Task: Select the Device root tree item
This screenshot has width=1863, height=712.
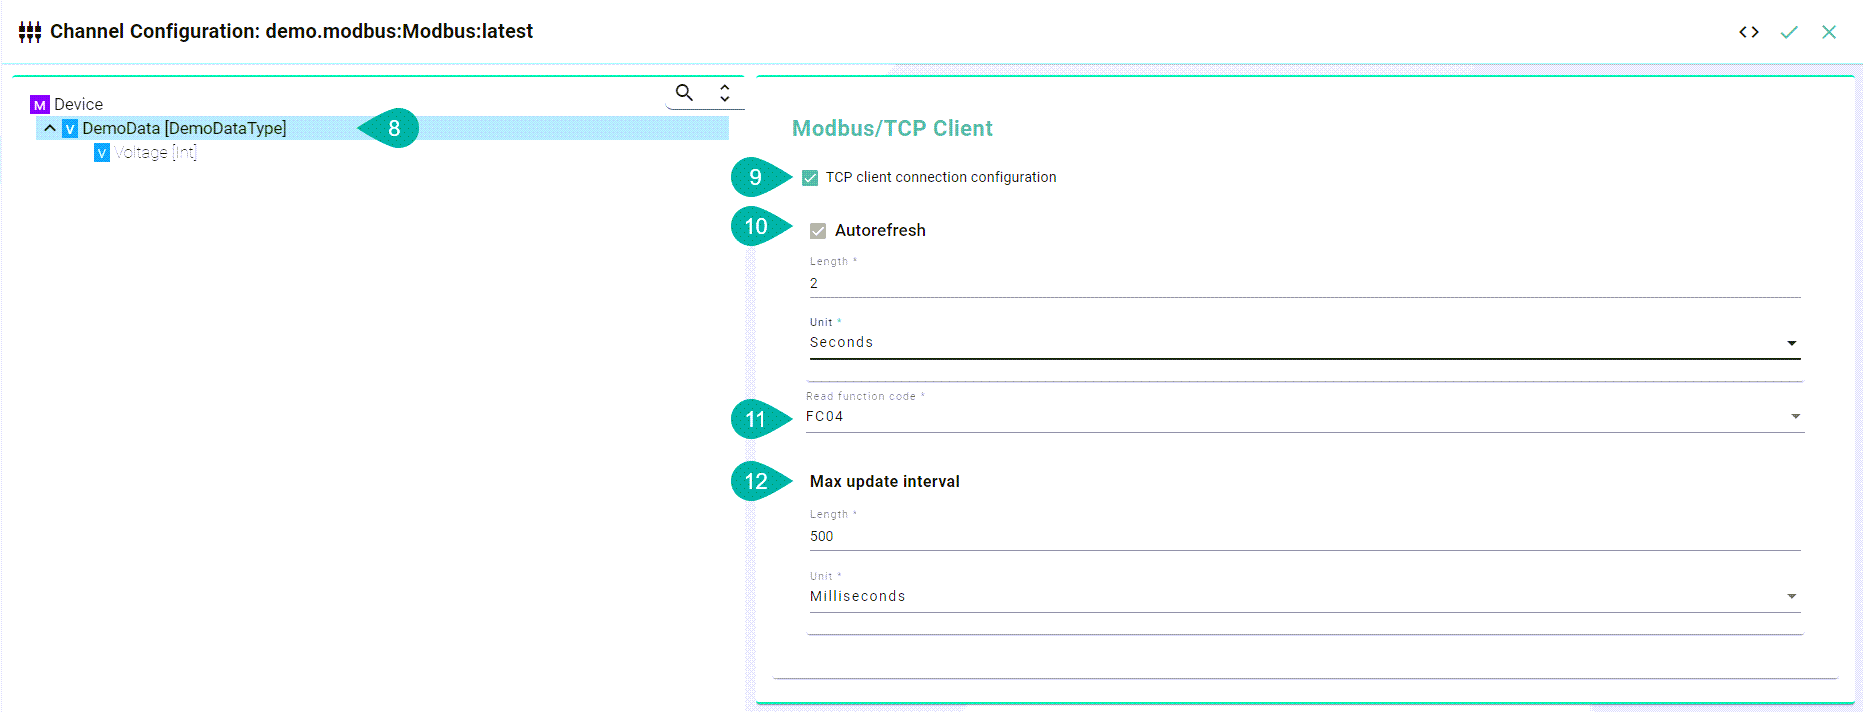Action: (78, 105)
